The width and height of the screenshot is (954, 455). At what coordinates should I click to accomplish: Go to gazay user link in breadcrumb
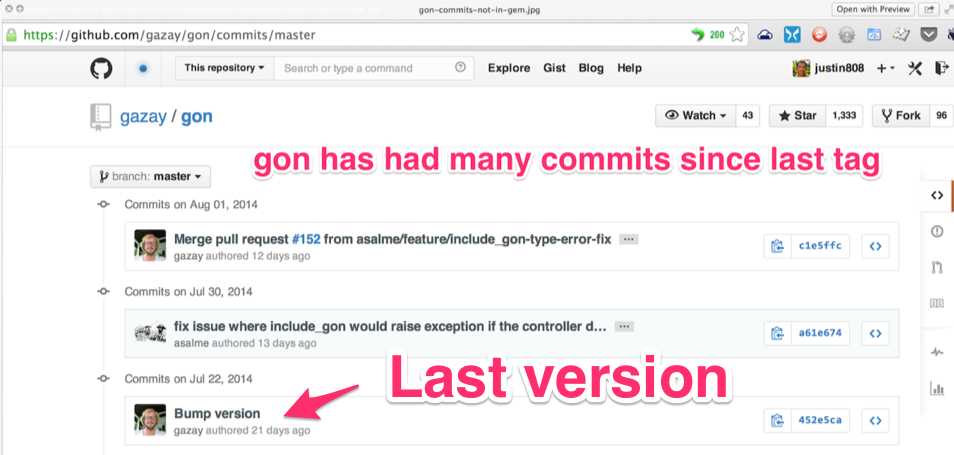[143, 116]
